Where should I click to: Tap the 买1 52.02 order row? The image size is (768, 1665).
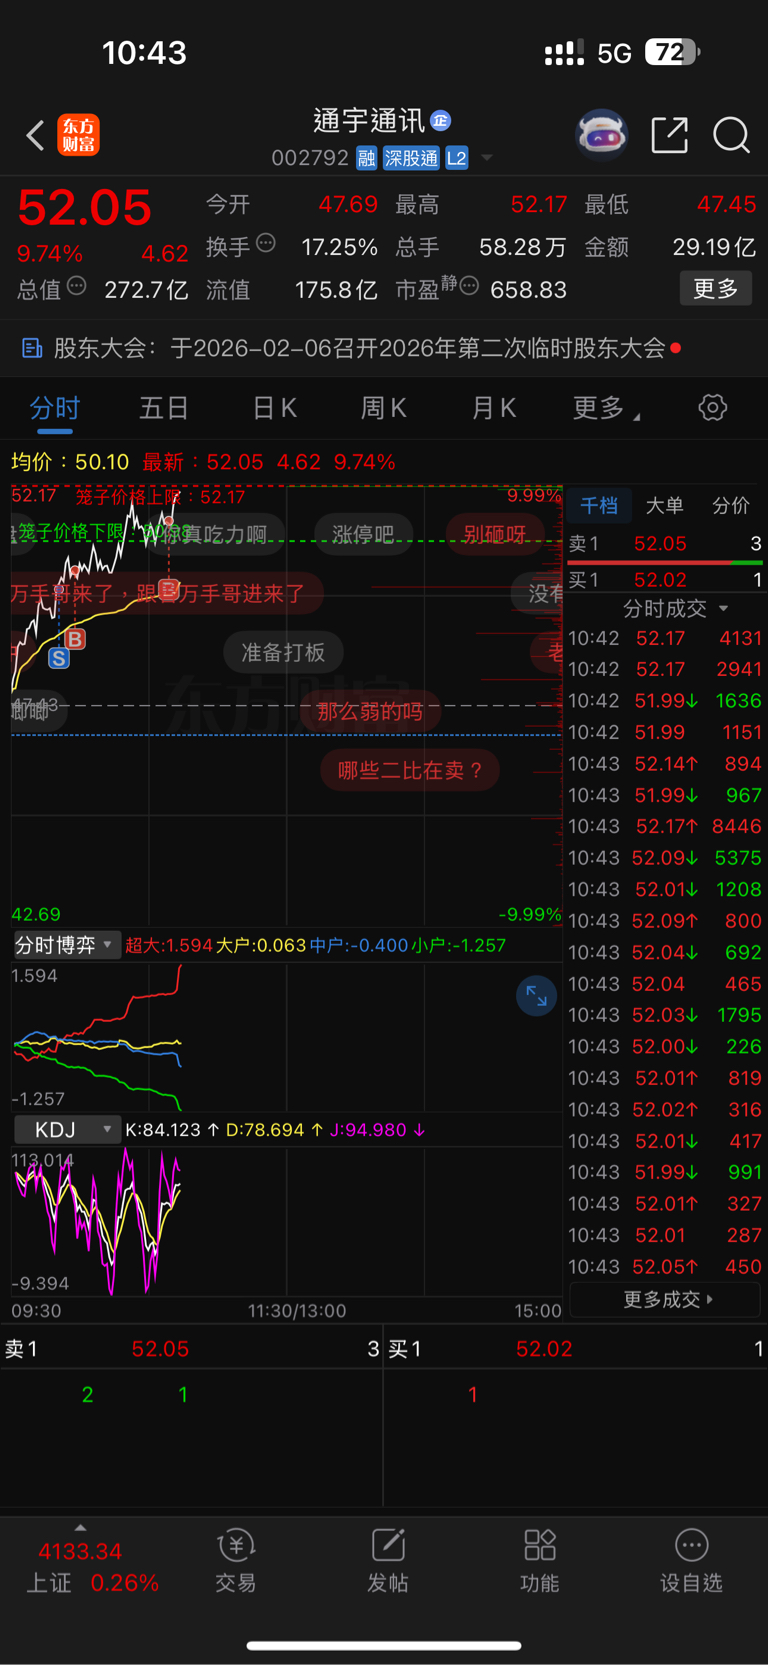click(665, 580)
